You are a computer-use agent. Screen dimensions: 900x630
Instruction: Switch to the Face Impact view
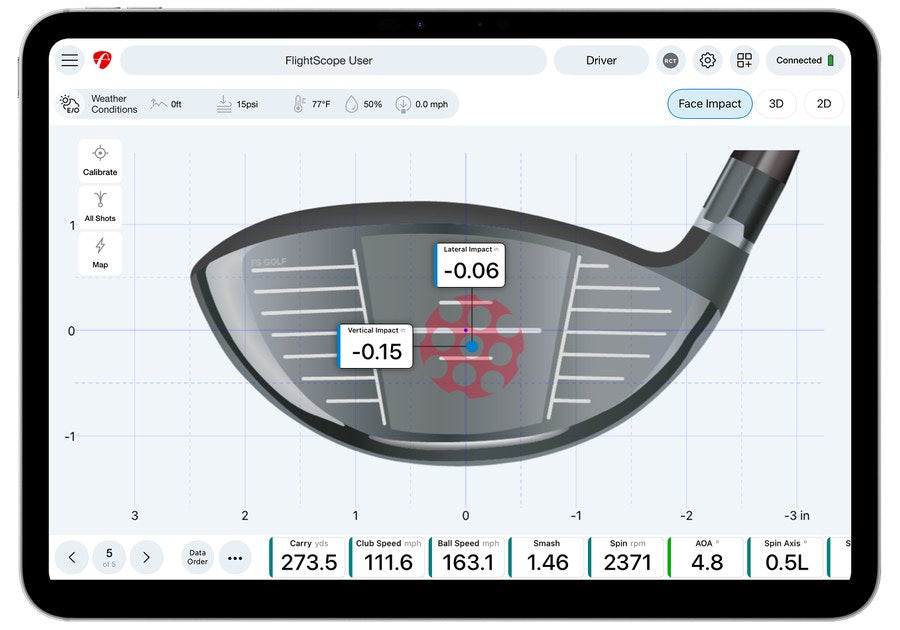pyautogui.click(x=709, y=104)
